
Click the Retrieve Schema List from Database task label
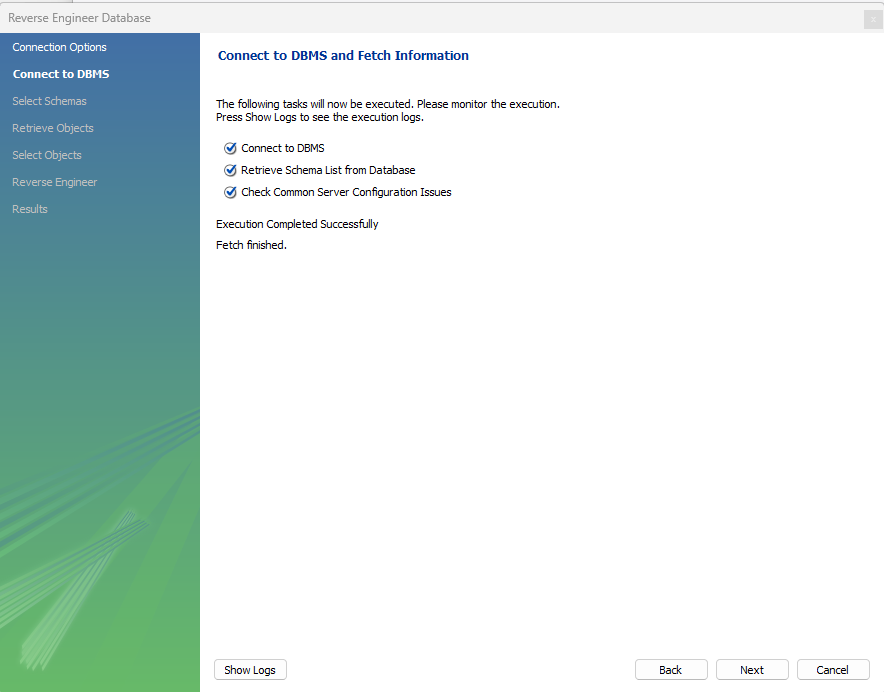click(328, 170)
